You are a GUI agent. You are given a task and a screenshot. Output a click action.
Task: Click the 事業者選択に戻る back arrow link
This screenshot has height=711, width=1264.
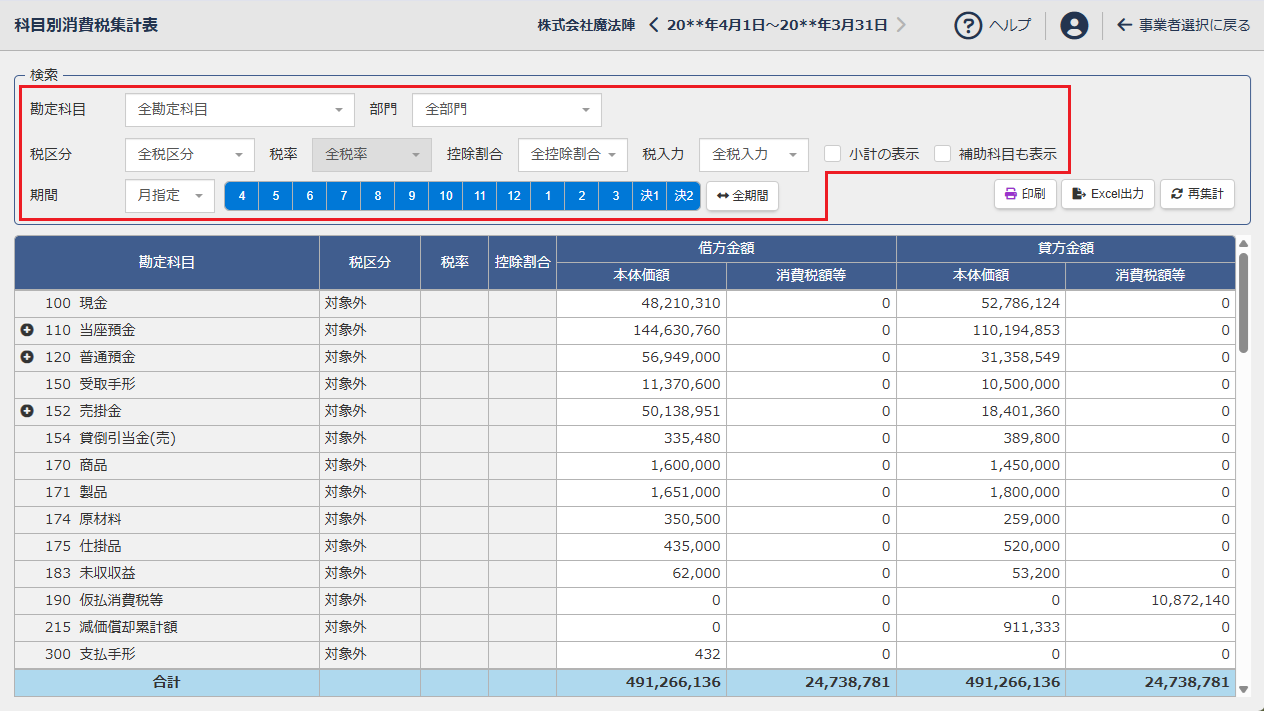click(1184, 25)
